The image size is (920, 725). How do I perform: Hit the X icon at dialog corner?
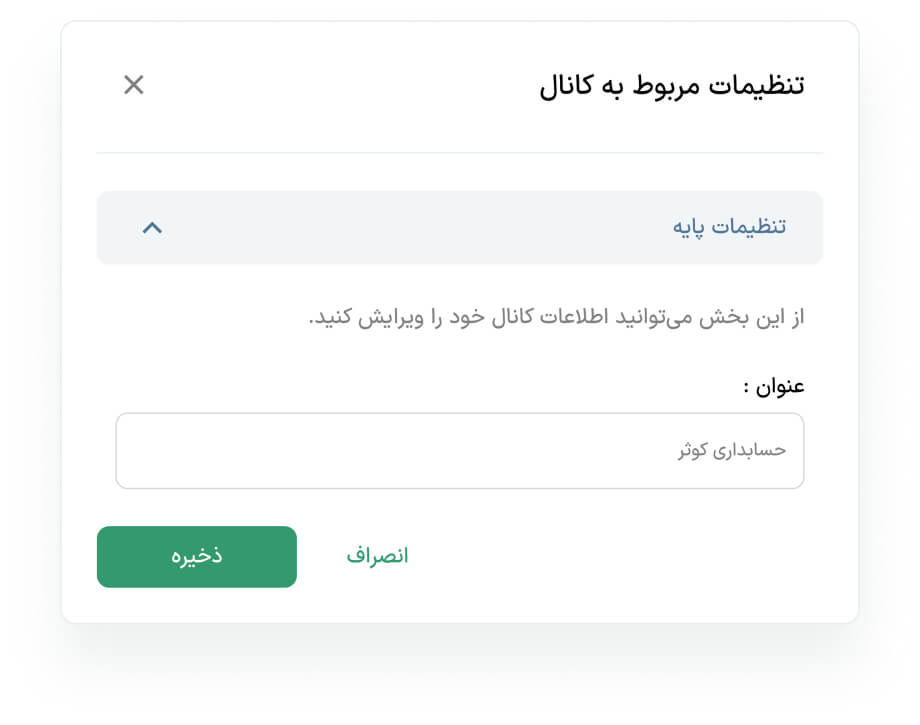(x=134, y=85)
